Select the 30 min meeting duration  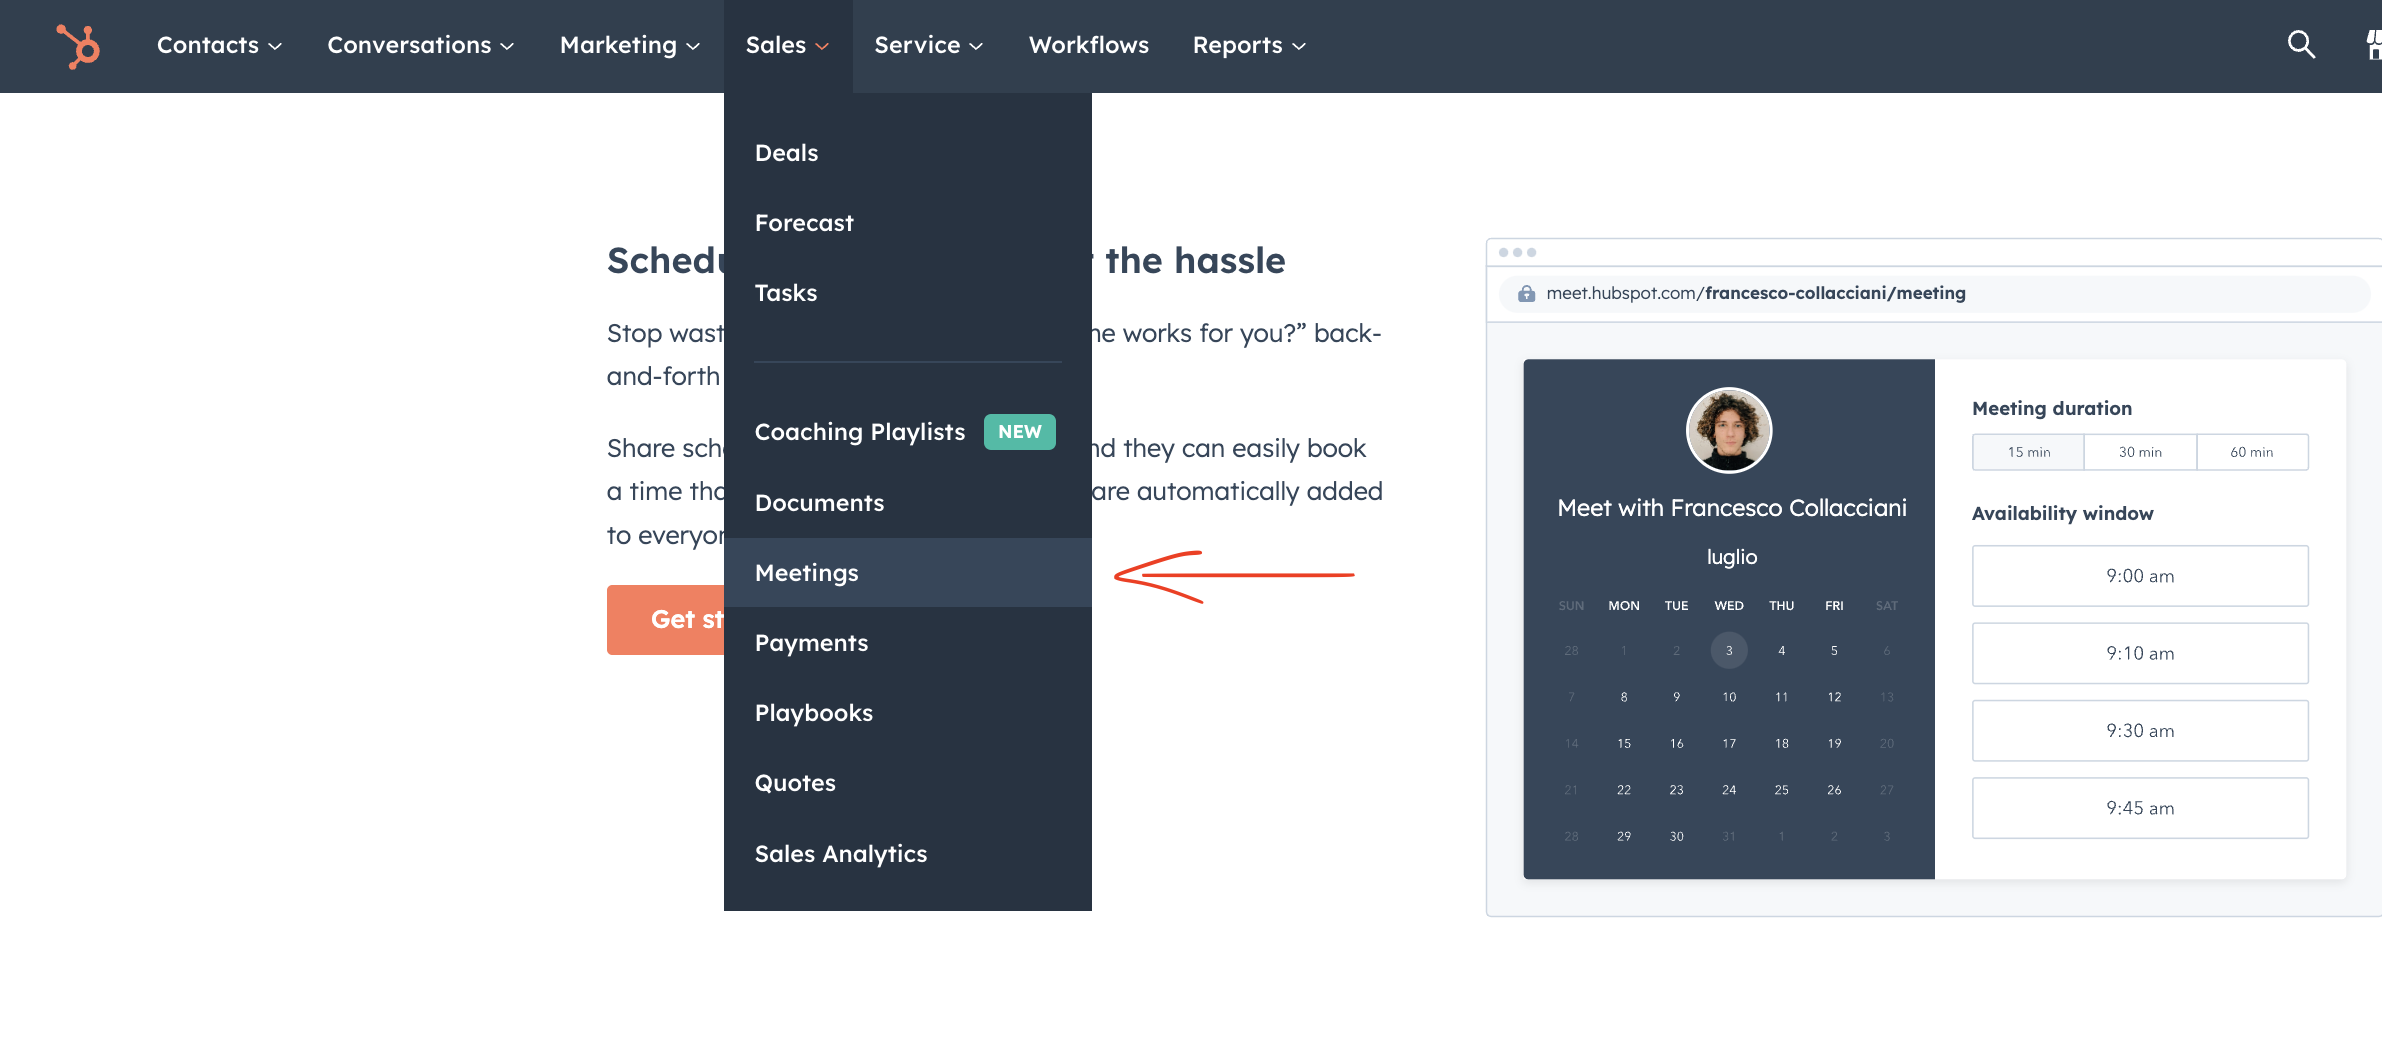pyautogui.click(x=2140, y=451)
